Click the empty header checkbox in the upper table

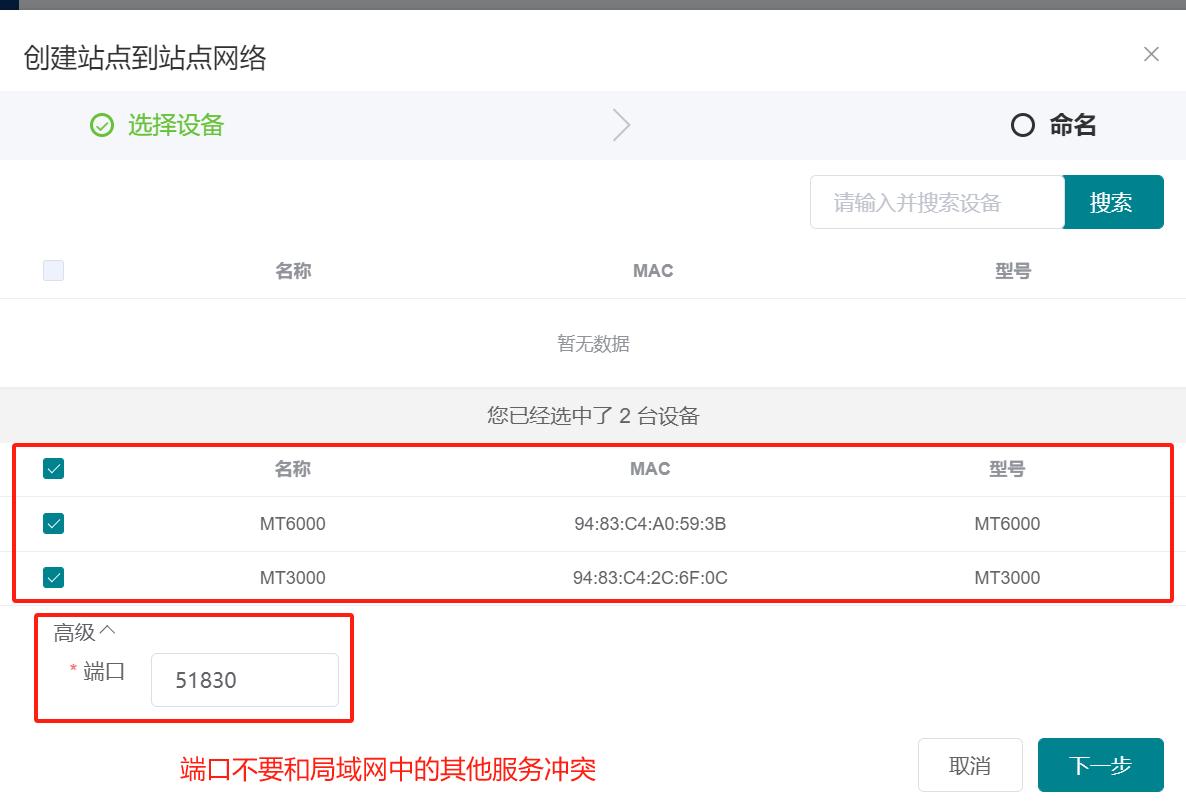(53, 270)
